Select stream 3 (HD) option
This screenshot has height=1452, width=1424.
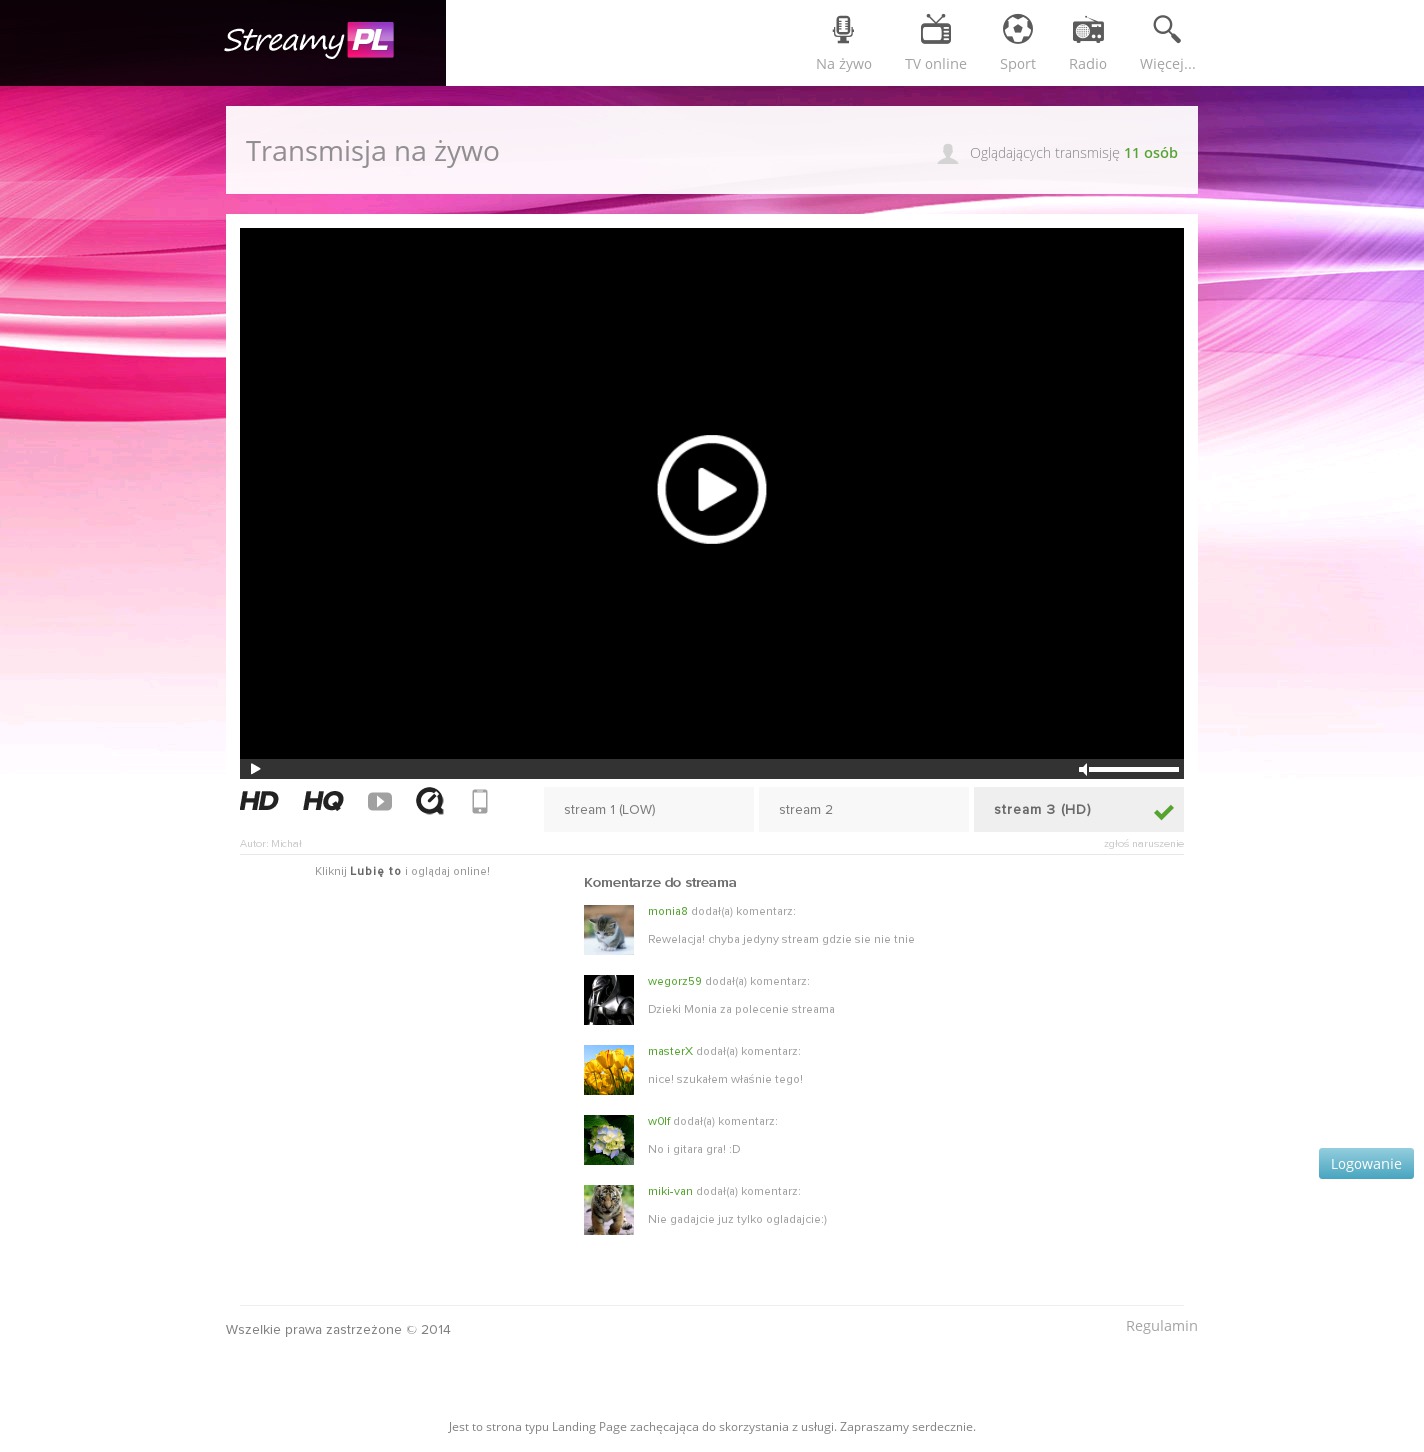click(1078, 809)
